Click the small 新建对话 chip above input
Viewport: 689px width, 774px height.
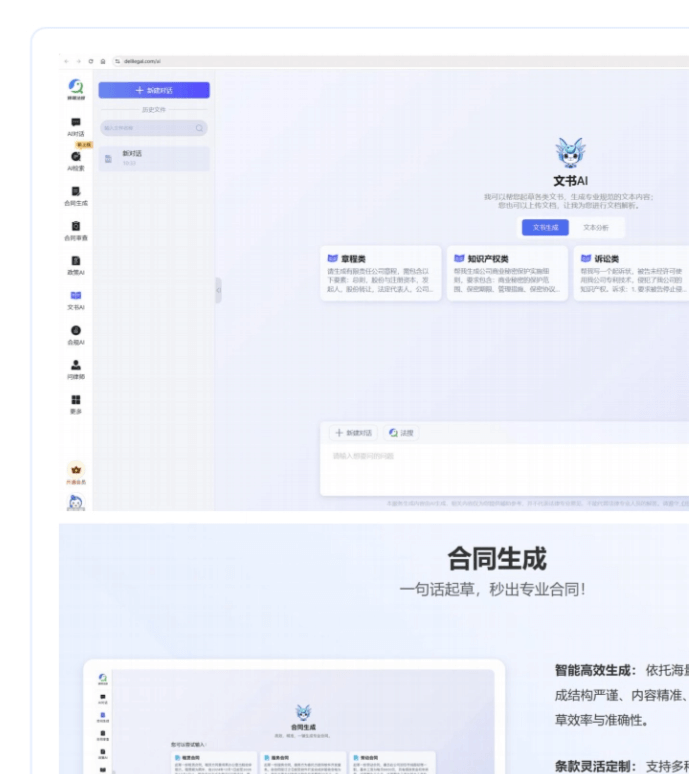(x=353, y=433)
